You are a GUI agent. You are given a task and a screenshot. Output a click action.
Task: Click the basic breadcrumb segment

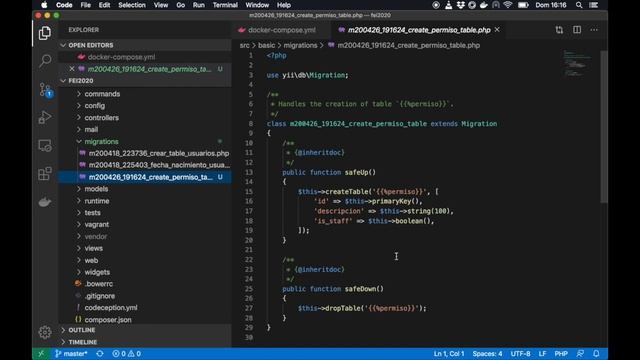tap(267, 45)
